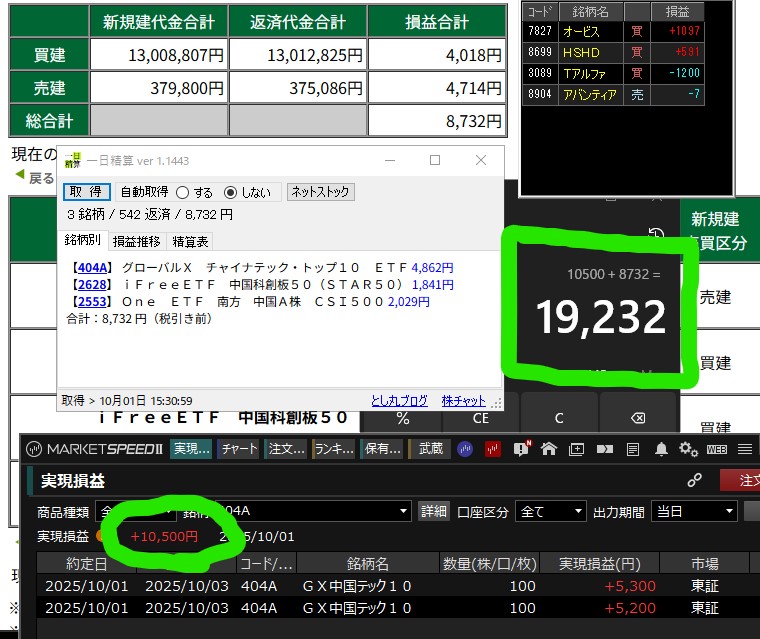The image size is (760, 639).
Task: Click the 404A stock code link
Action: (x=91, y=268)
